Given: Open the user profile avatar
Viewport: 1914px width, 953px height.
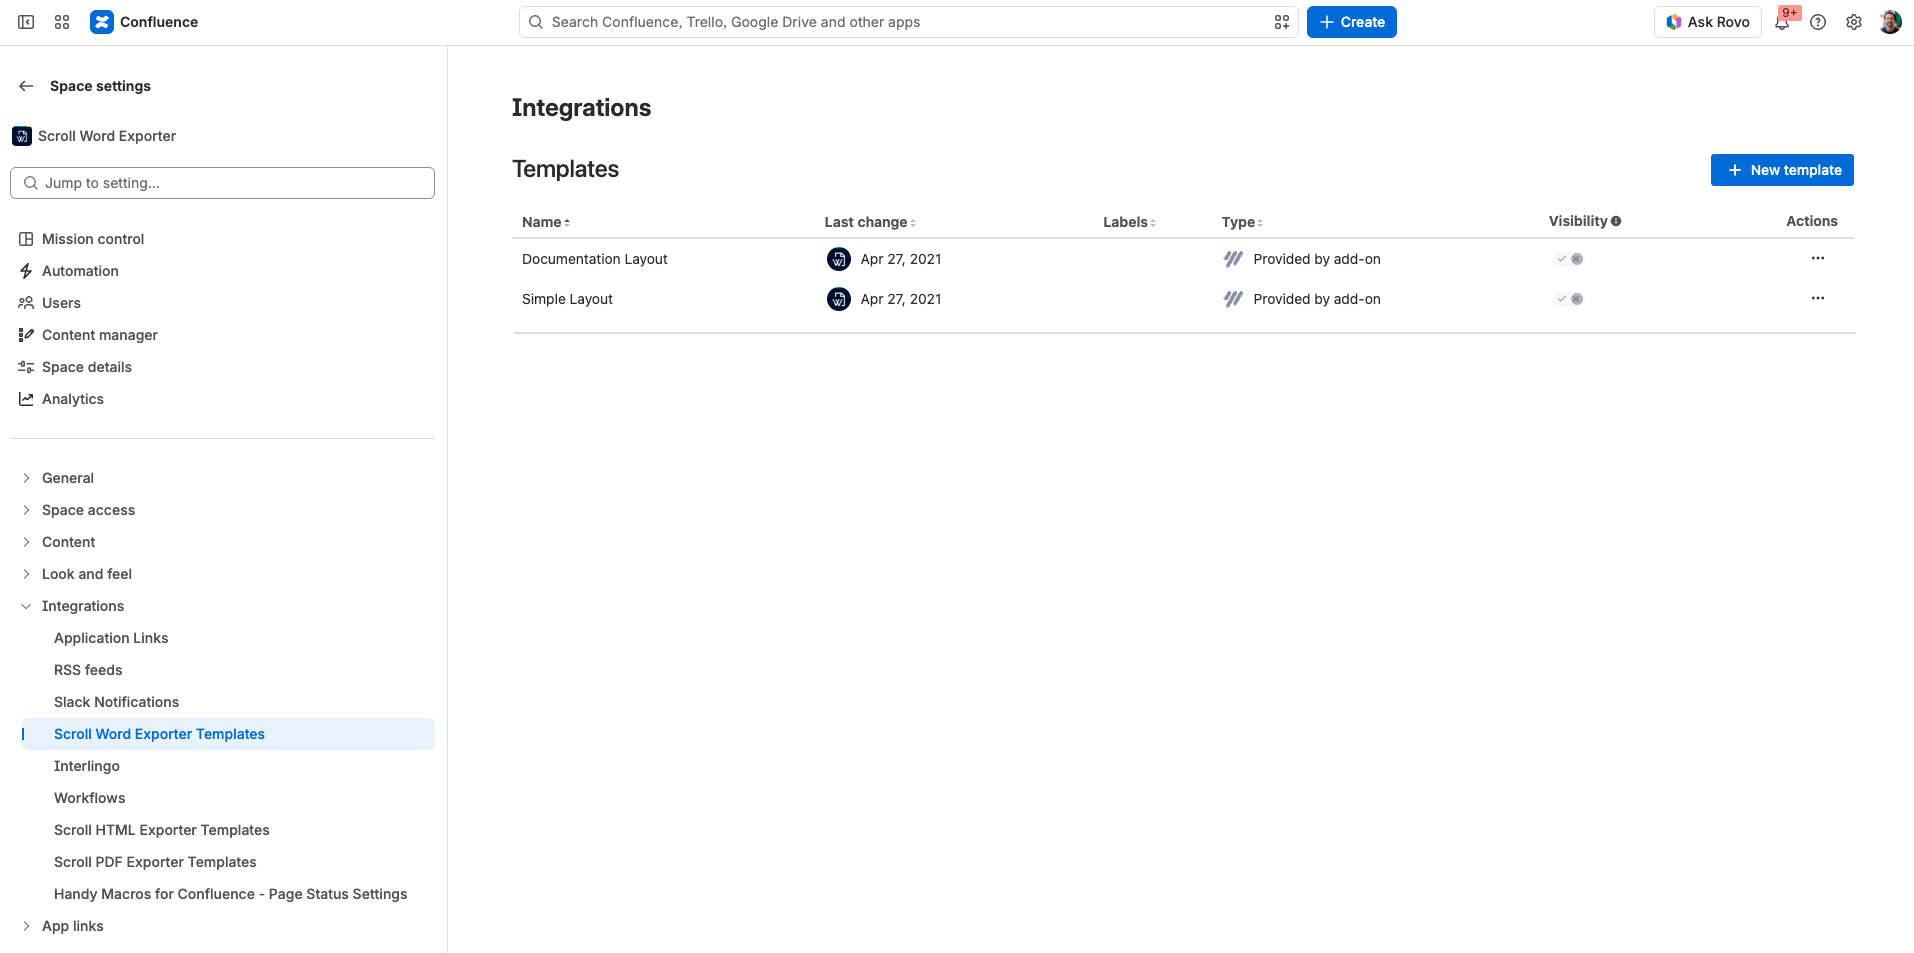Looking at the screenshot, I should tap(1890, 22).
